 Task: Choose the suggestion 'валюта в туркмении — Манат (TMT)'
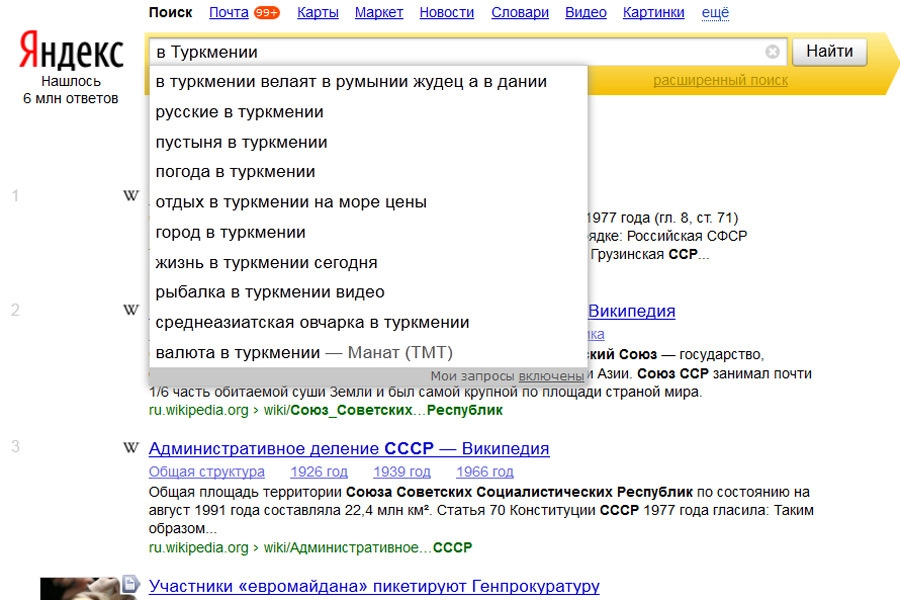pyautogui.click(x=304, y=352)
